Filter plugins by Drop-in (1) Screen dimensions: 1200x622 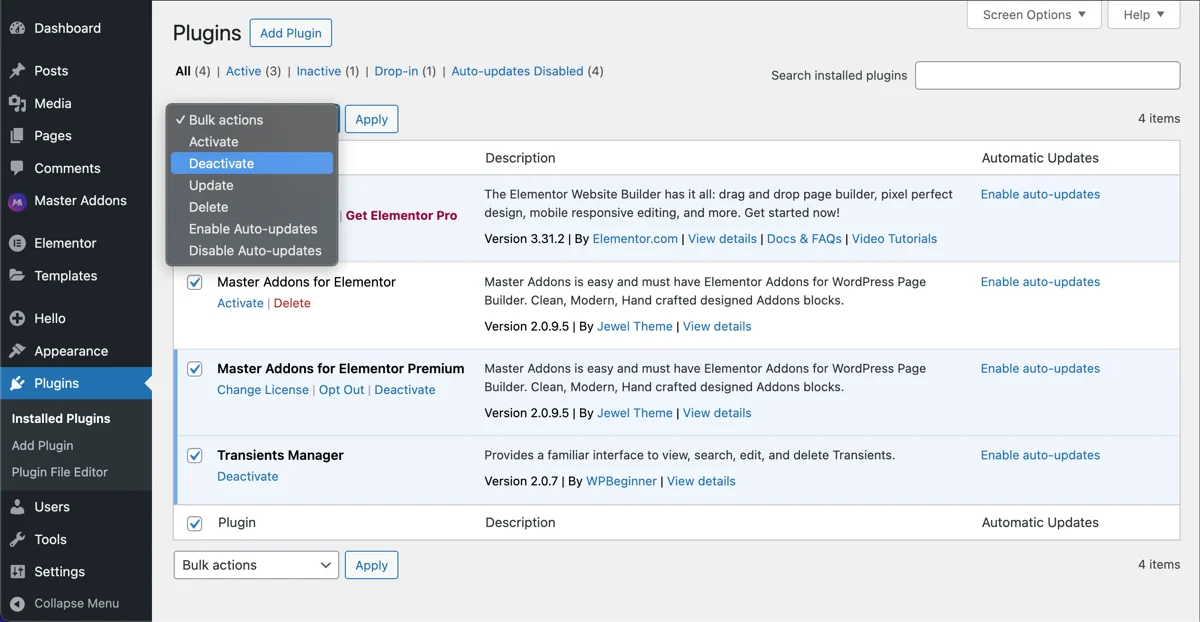[x=406, y=71]
